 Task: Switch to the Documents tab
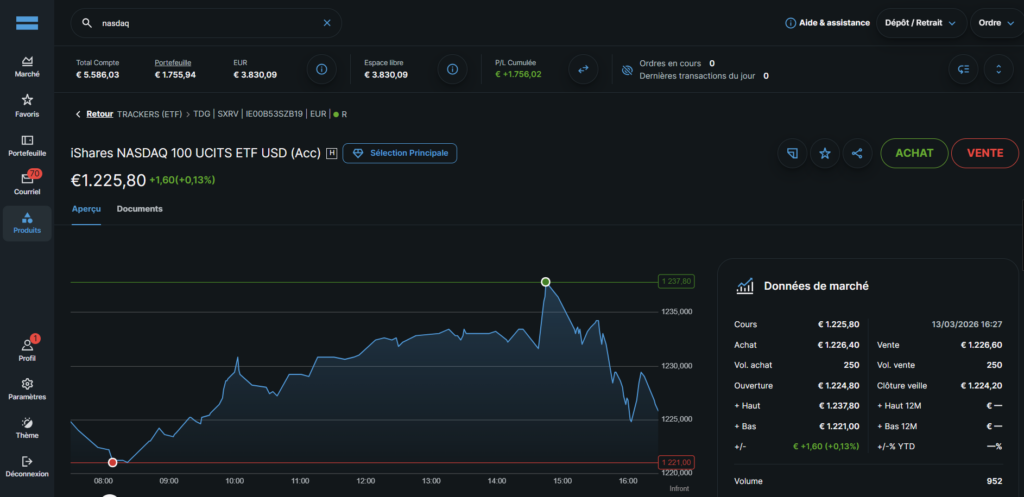(x=139, y=209)
